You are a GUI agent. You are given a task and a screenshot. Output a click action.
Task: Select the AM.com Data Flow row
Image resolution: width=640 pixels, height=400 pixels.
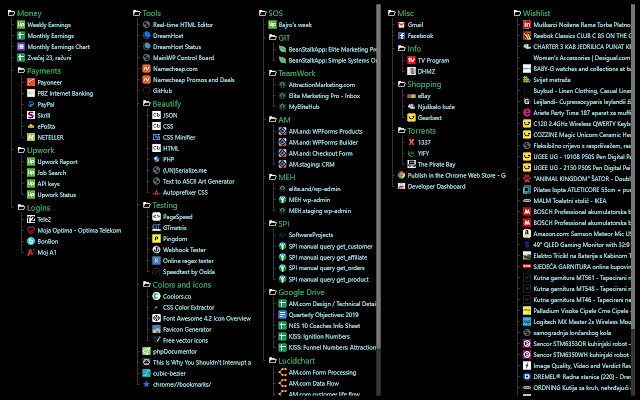(x=309, y=384)
